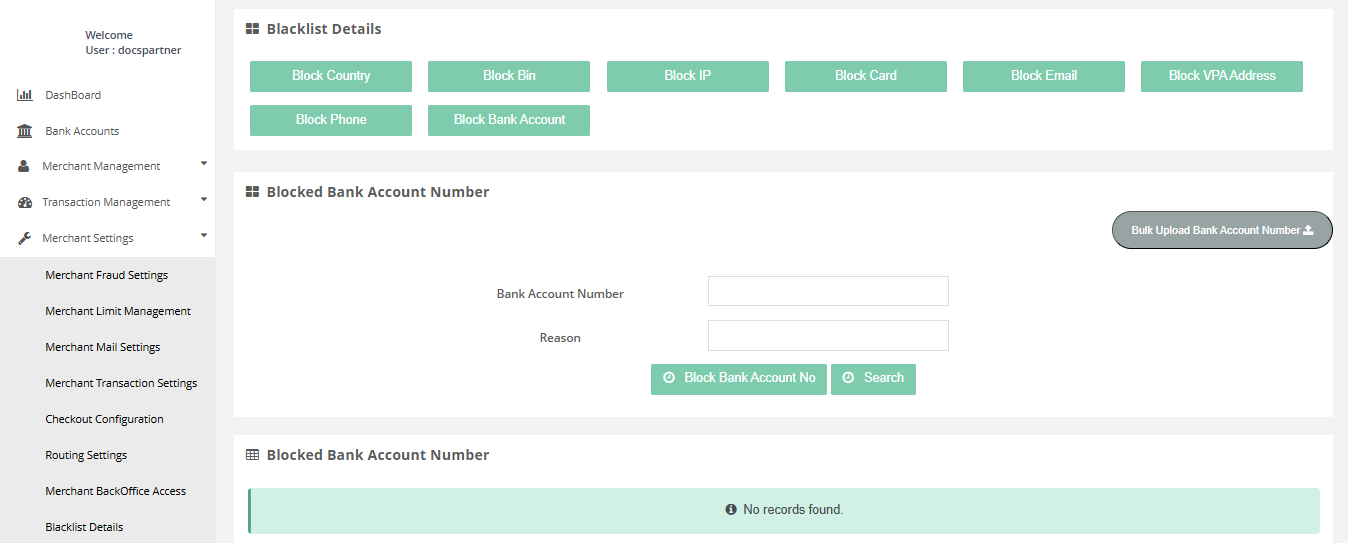Click the DashBoard bar chart icon
Screen dimensions: 1348x543
pyautogui.click(x=25, y=95)
